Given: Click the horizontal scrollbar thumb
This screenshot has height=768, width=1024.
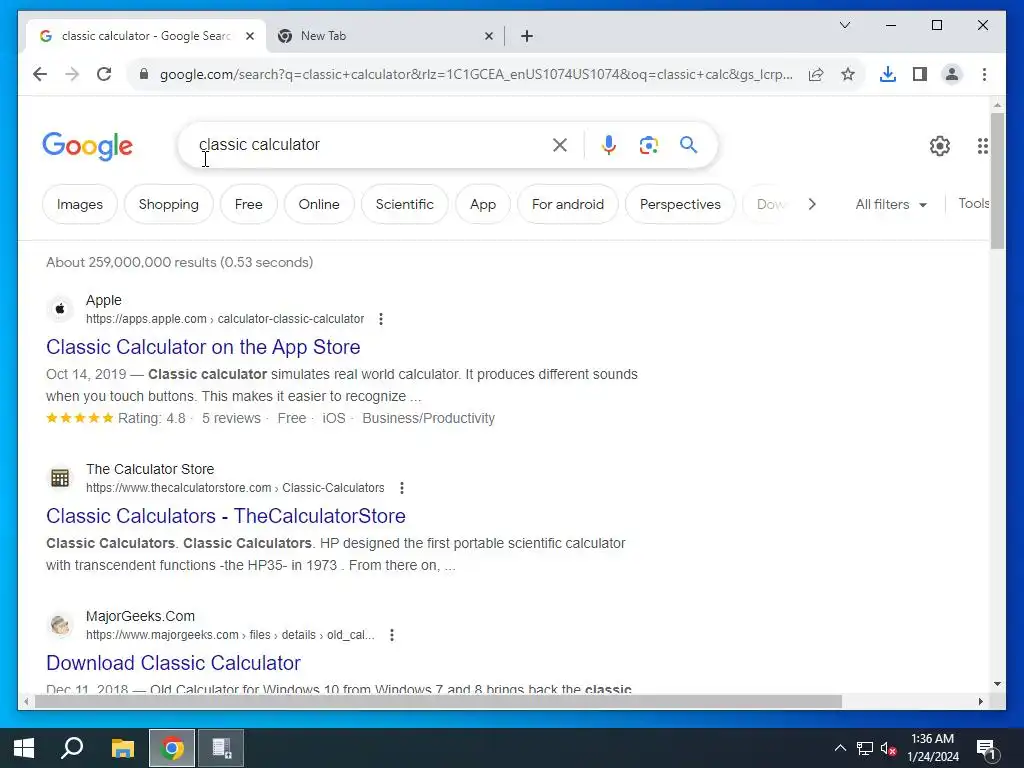Looking at the screenshot, I should (x=438, y=702).
